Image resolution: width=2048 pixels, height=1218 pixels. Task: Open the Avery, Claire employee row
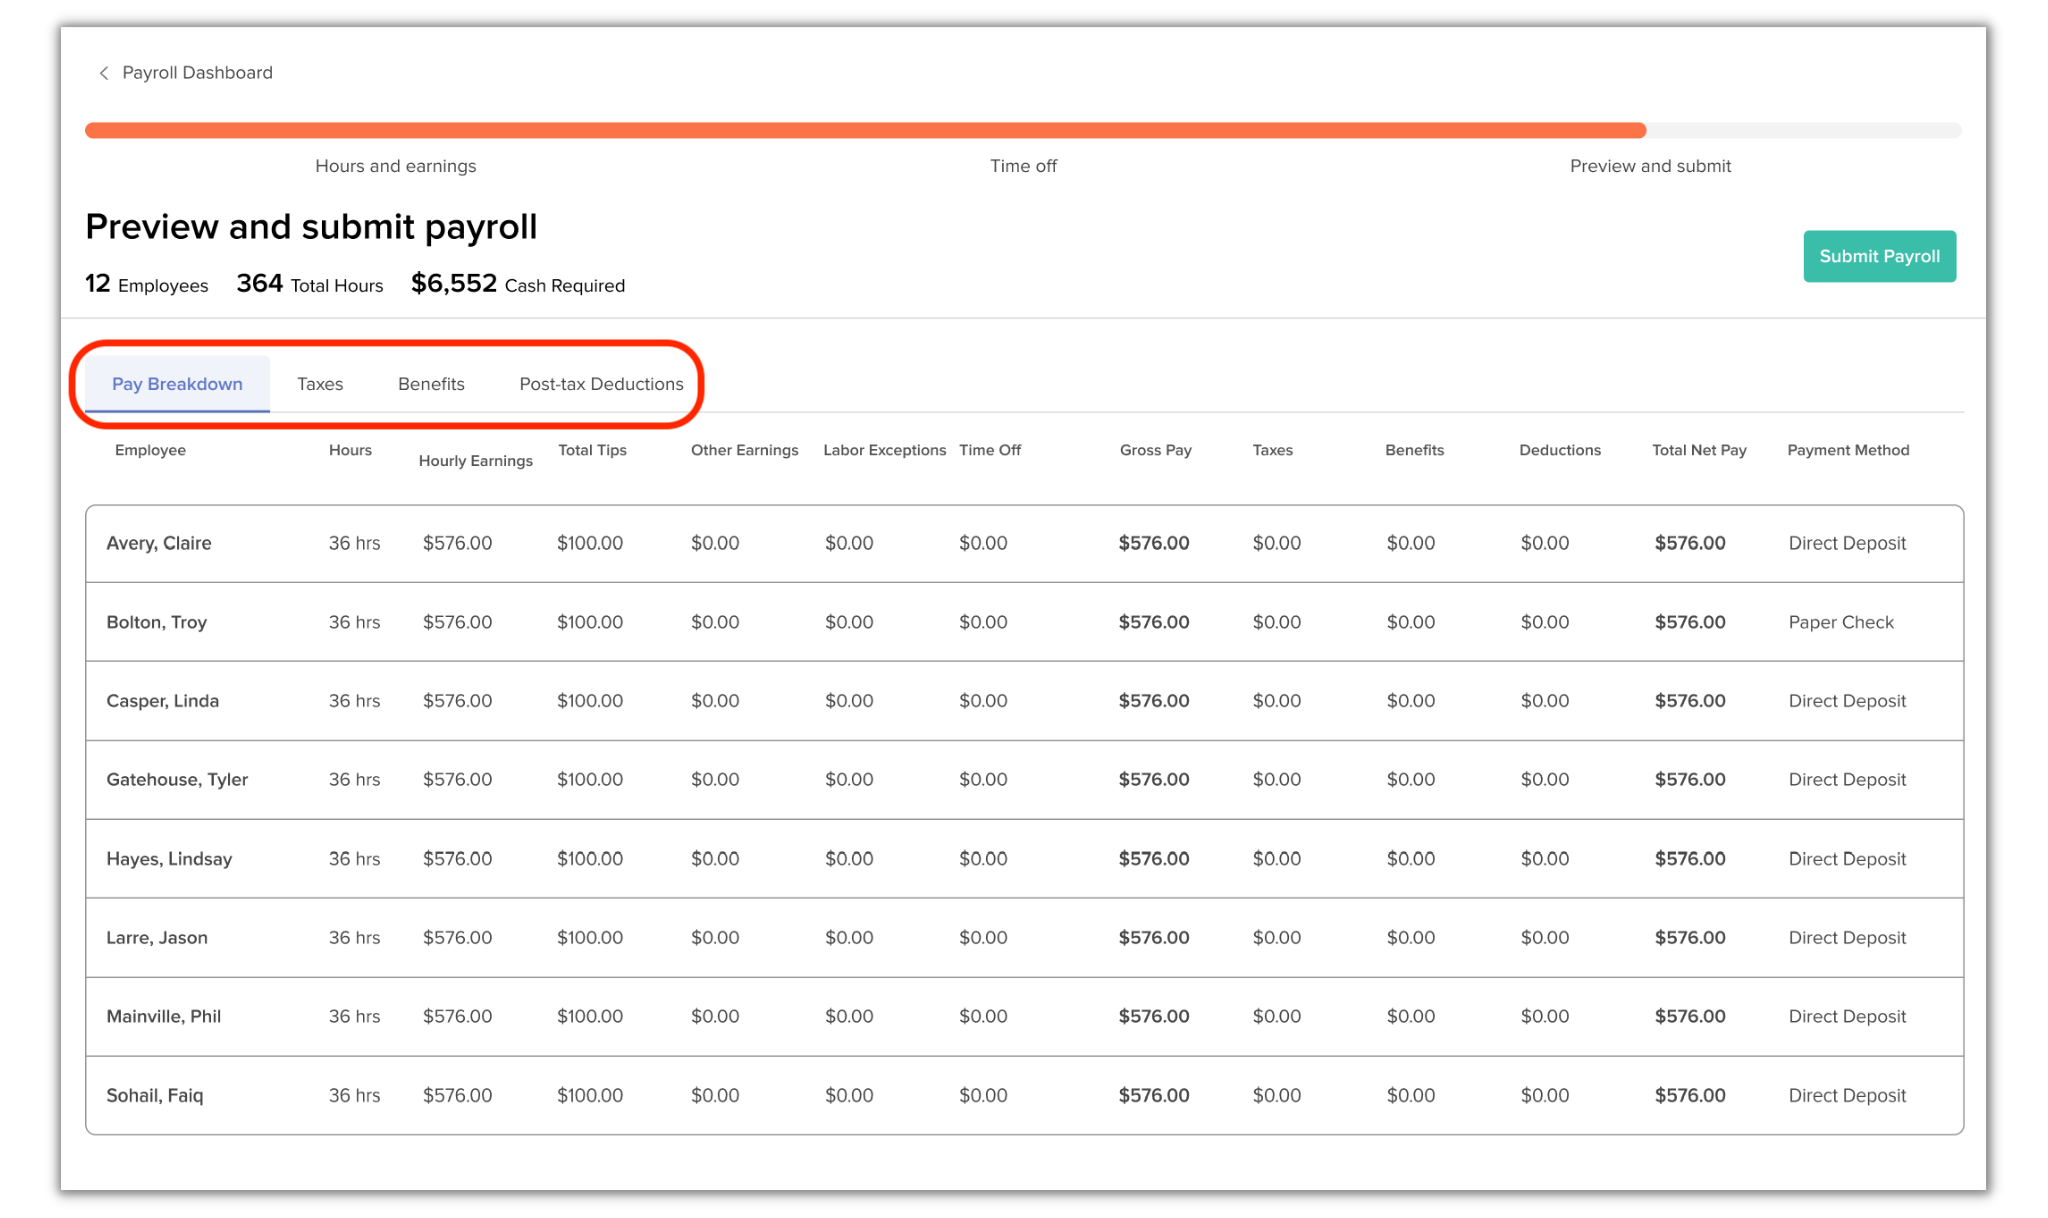tap(159, 543)
